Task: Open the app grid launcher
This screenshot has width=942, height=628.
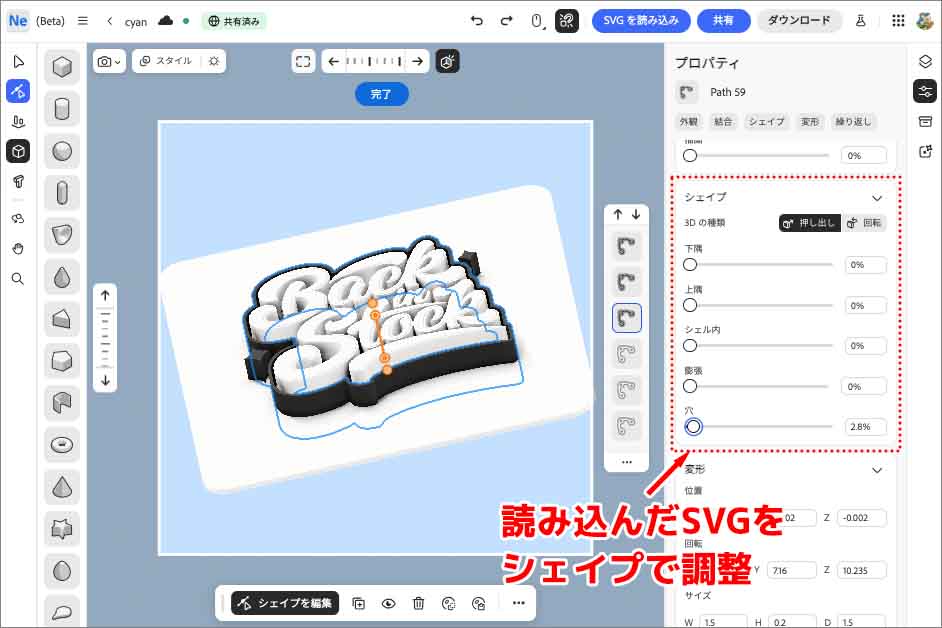Action: pyautogui.click(x=898, y=21)
